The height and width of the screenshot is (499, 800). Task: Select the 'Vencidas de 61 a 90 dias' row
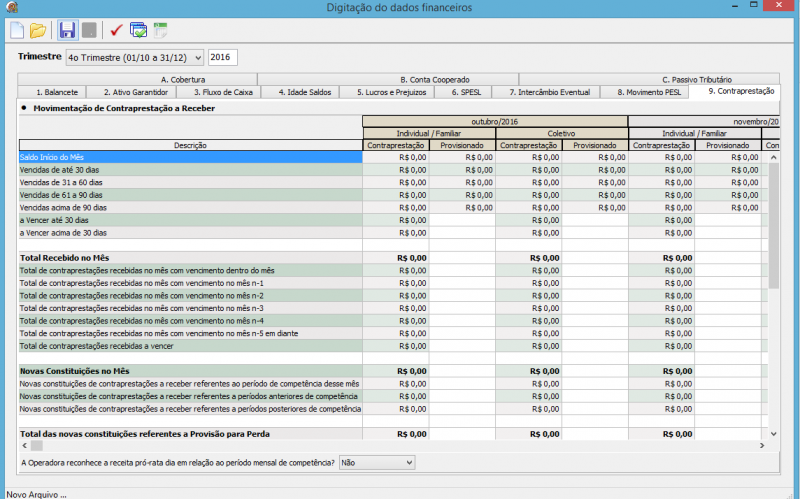(x=191, y=195)
